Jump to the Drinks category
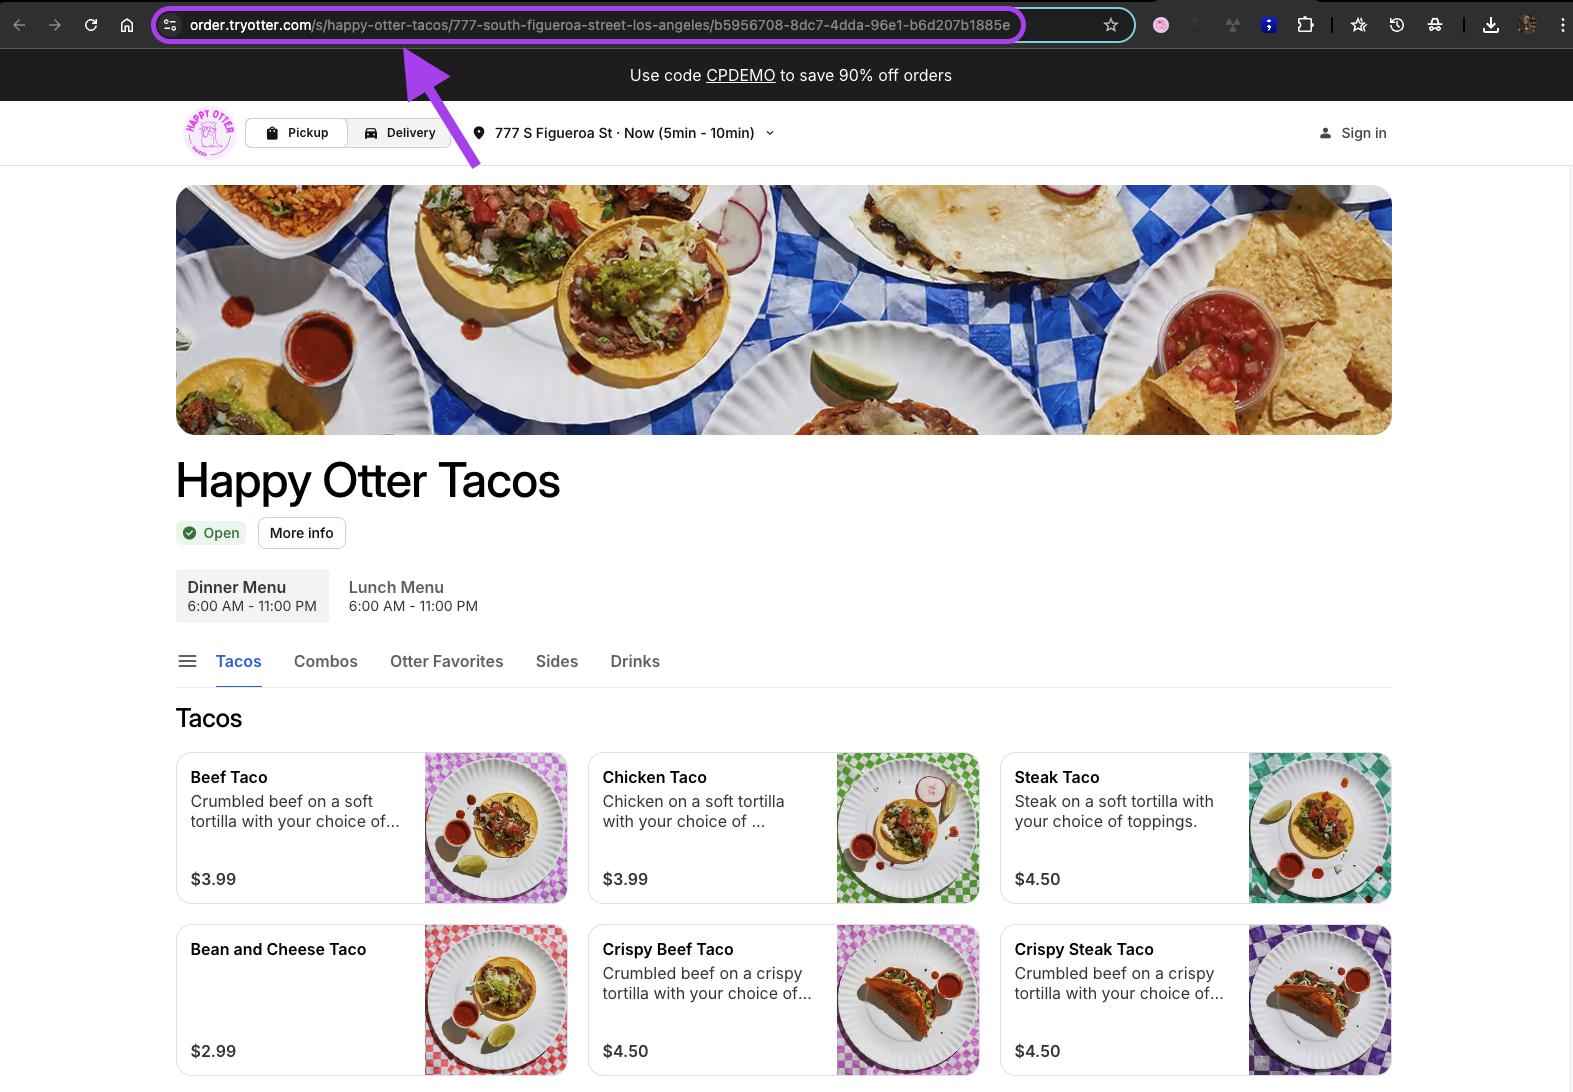The width and height of the screenshot is (1573, 1092). 635,661
